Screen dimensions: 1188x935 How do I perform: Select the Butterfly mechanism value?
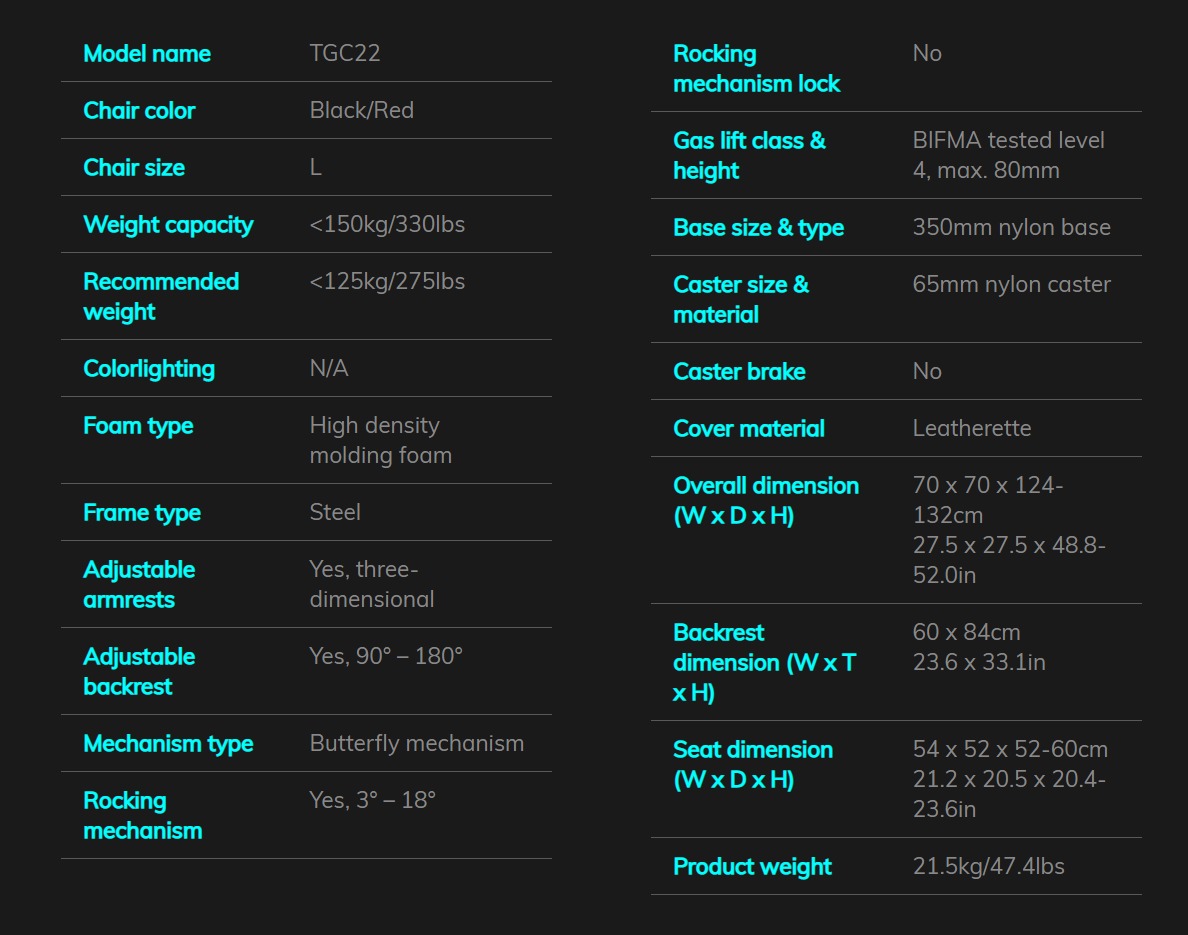(416, 744)
